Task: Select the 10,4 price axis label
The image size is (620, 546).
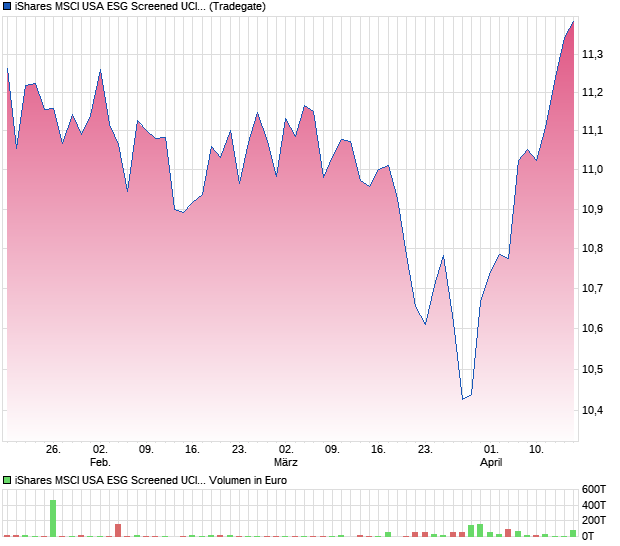Action: pyautogui.click(x=593, y=411)
